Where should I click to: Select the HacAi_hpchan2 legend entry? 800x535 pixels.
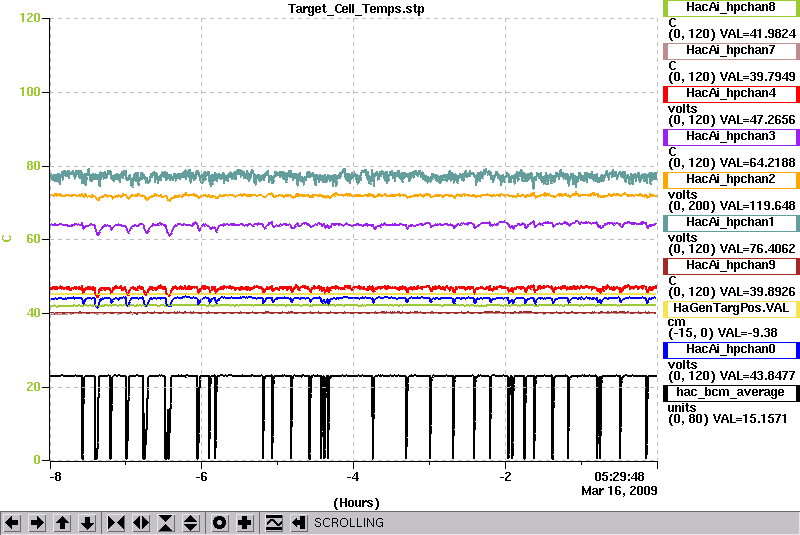click(x=731, y=180)
